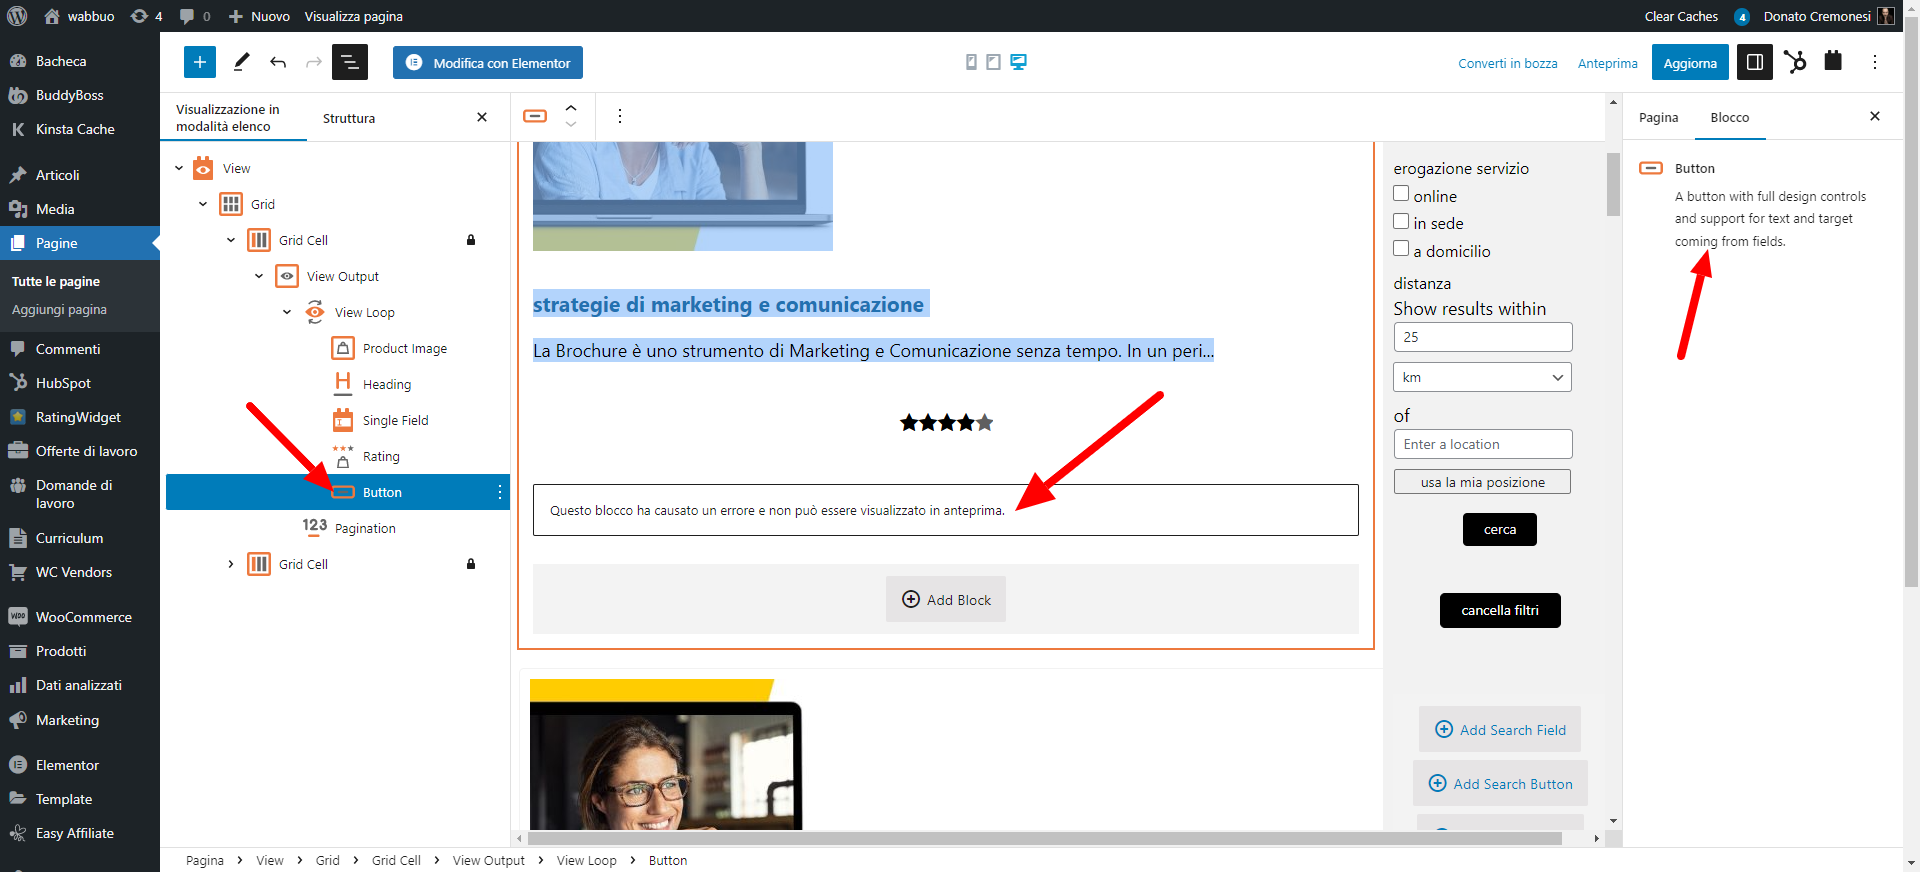
Task: Select the tablet preview device icon
Action: (993, 62)
